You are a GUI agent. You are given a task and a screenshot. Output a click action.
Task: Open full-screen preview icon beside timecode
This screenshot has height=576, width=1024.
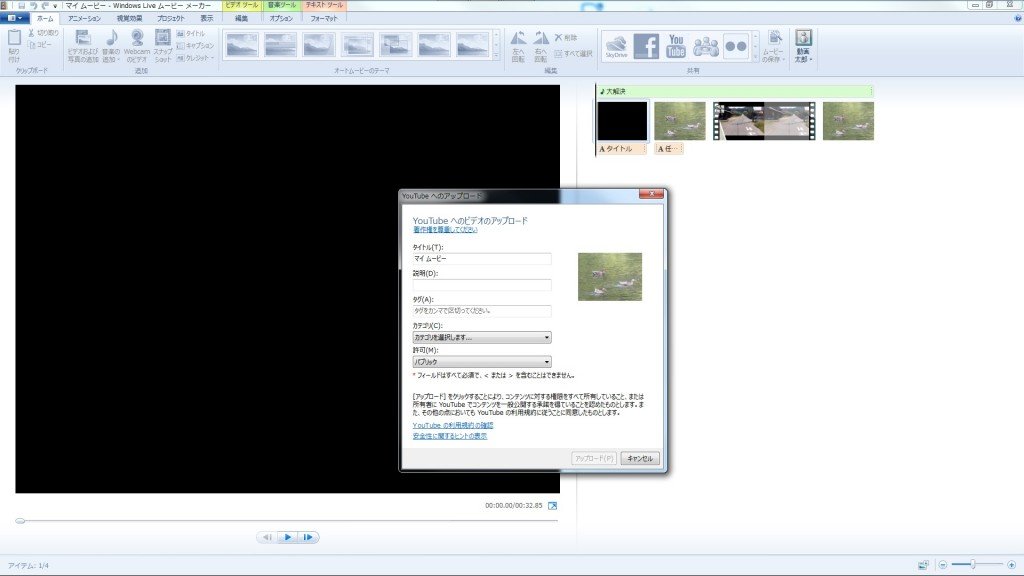(x=552, y=506)
